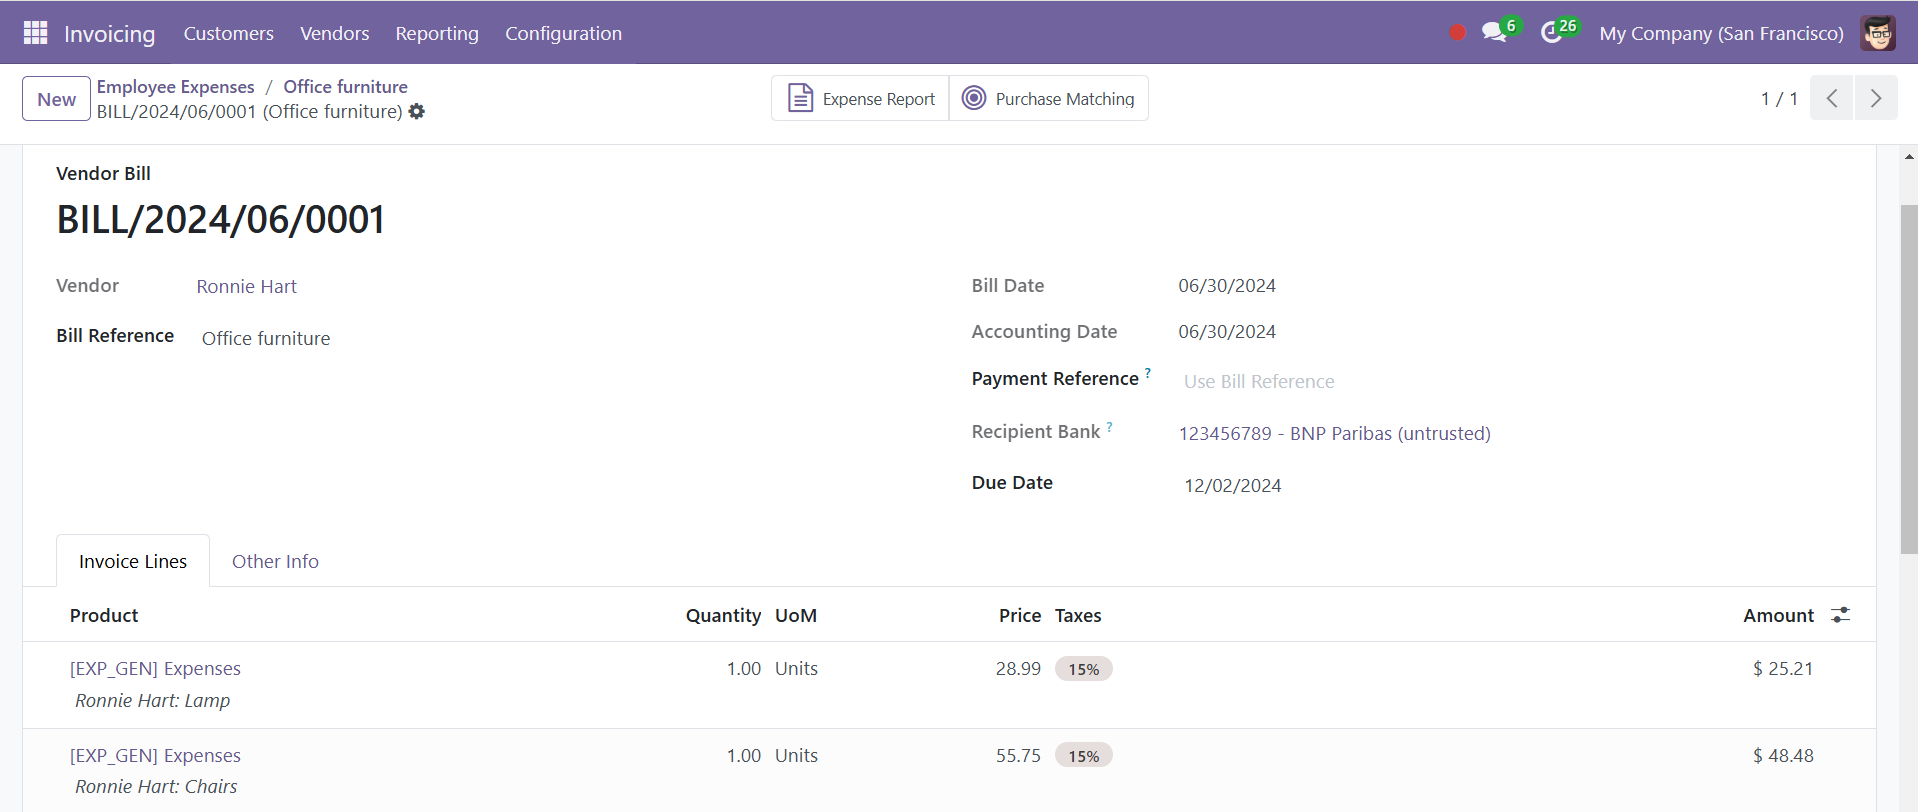Click the price 28.99 cell
1918x812 pixels.
pyautogui.click(x=1018, y=668)
